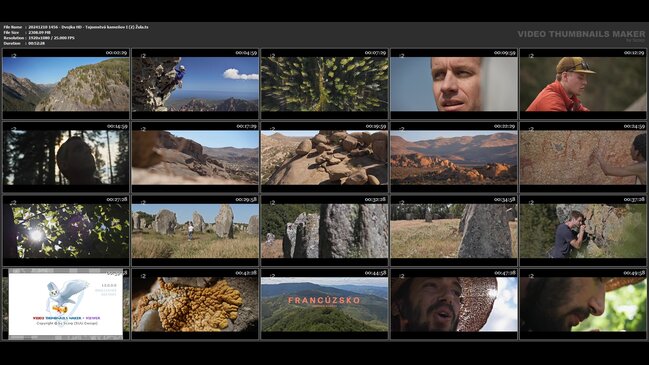Select the cave rock paintings thumbnail at 00:24:59
This screenshot has width=649, height=365.
[x=583, y=157]
